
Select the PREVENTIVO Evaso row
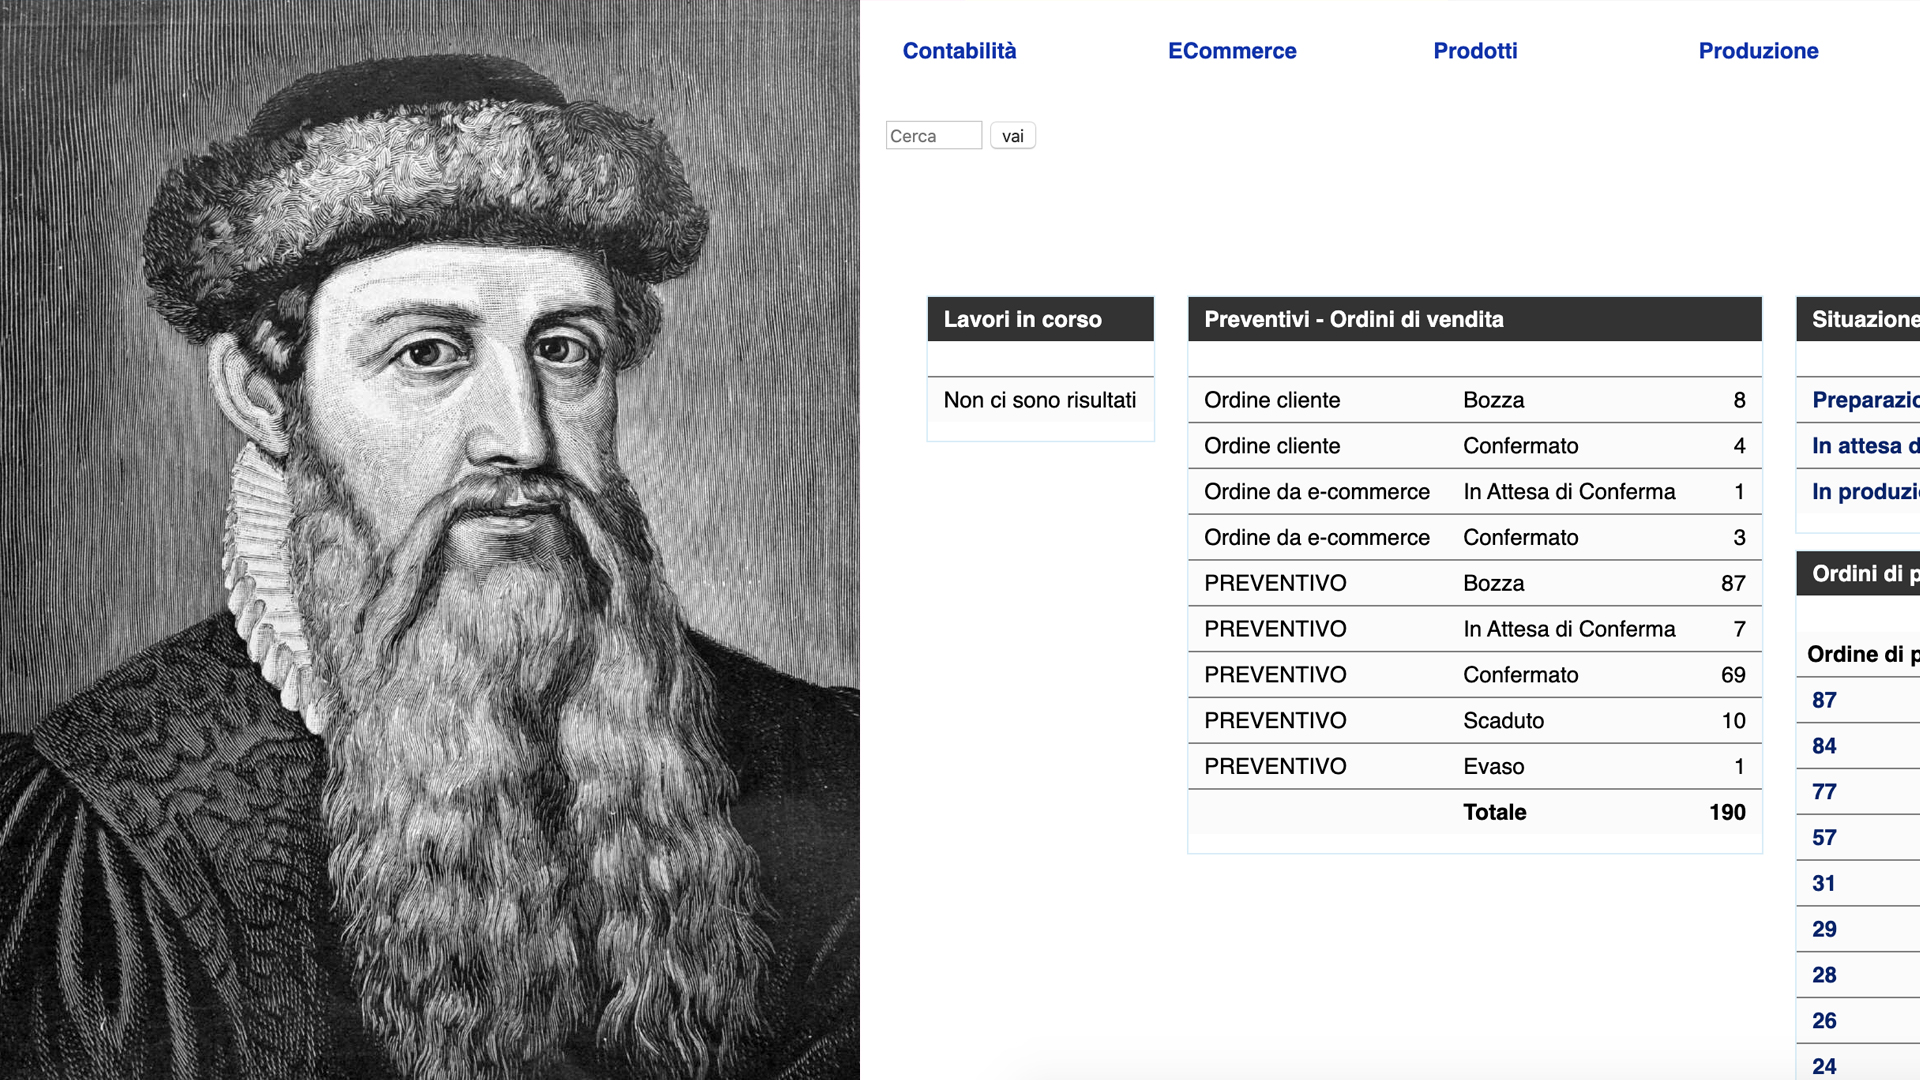point(1475,767)
